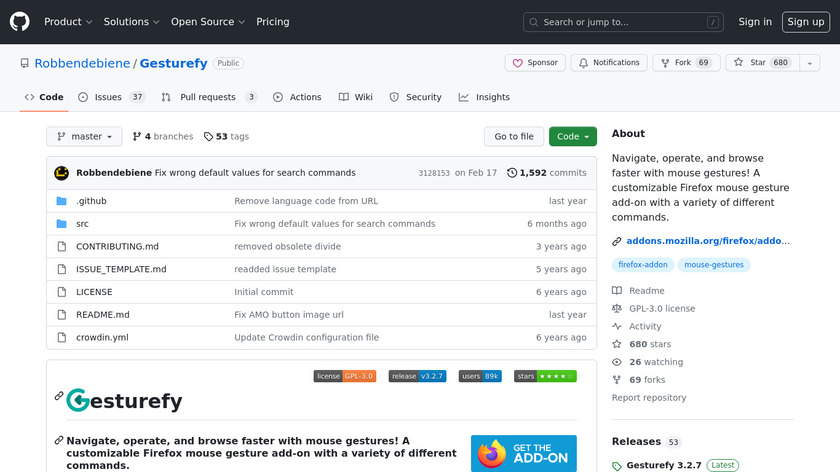Click the Sign up button
The height and width of the screenshot is (472, 840).
coord(806,22)
